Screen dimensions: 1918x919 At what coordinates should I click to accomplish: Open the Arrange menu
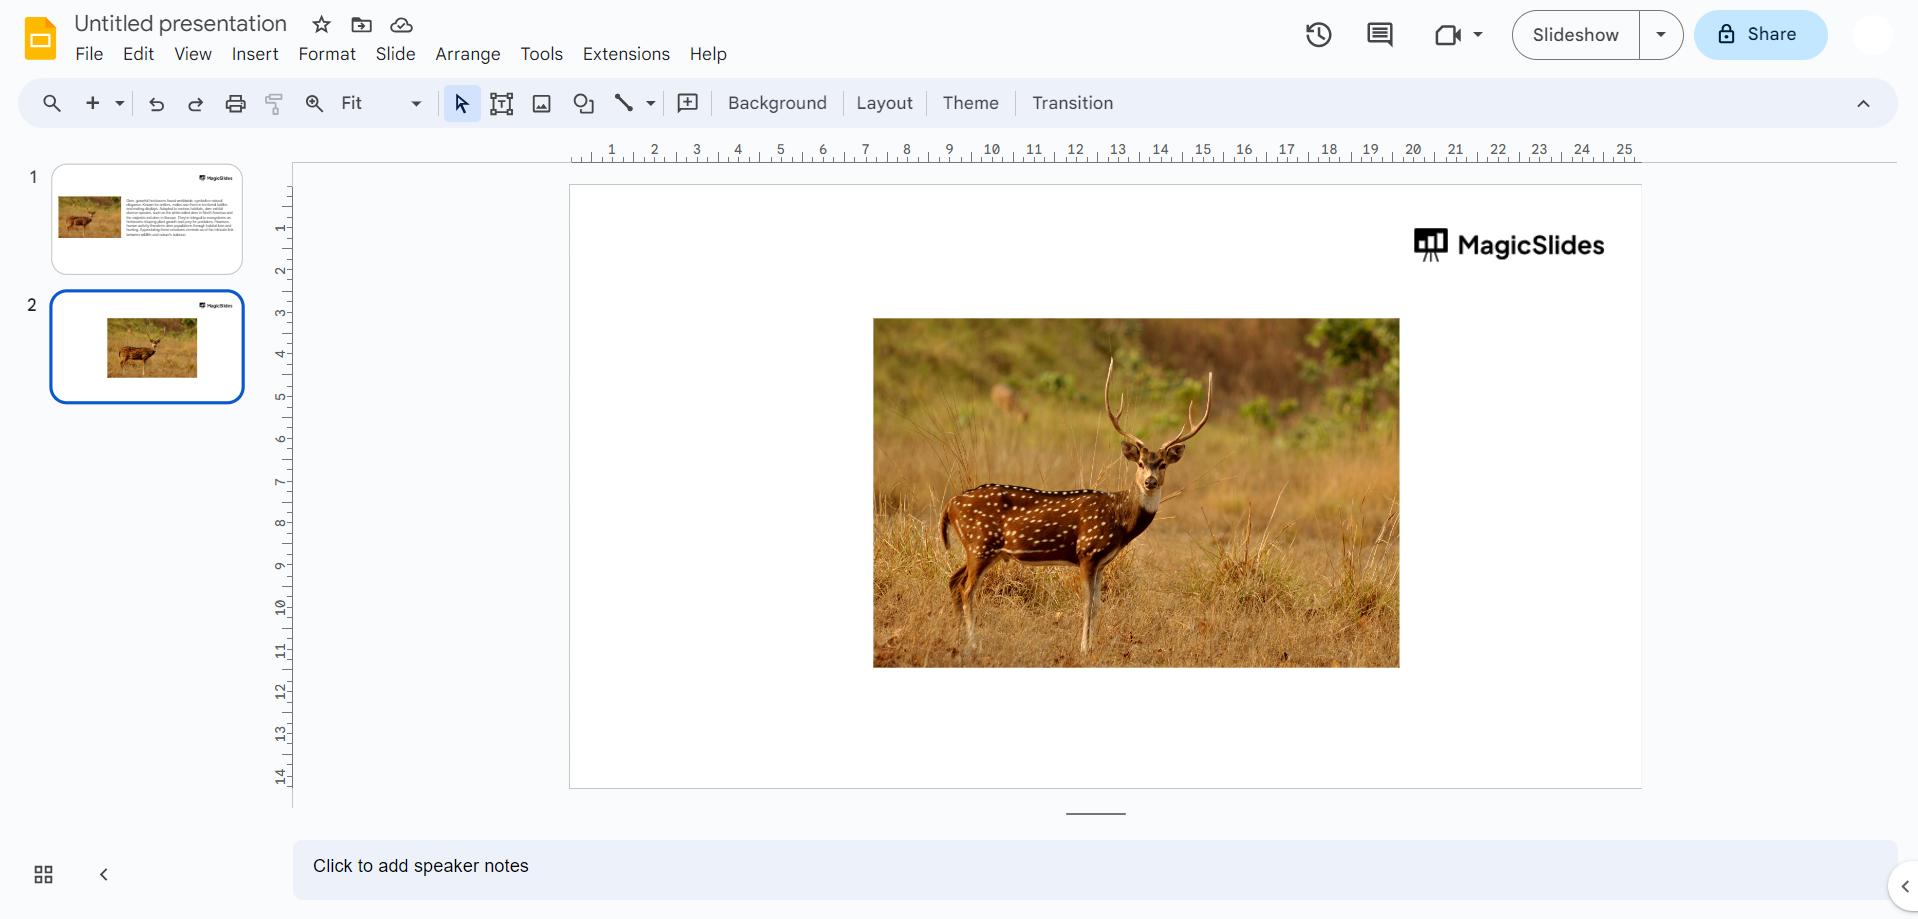(x=467, y=54)
